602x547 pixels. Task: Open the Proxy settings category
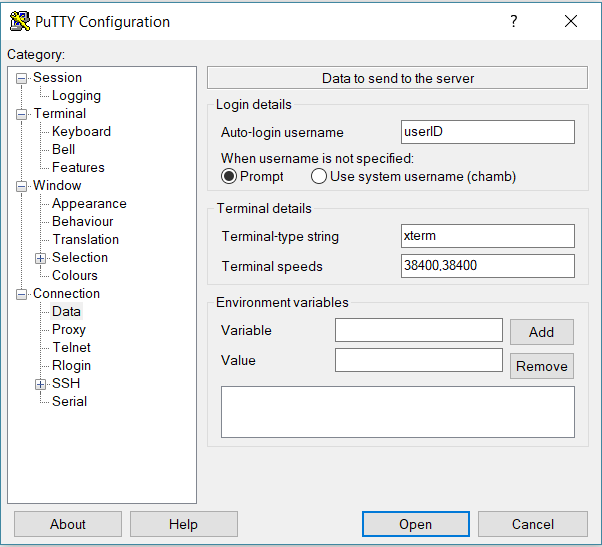(x=69, y=330)
